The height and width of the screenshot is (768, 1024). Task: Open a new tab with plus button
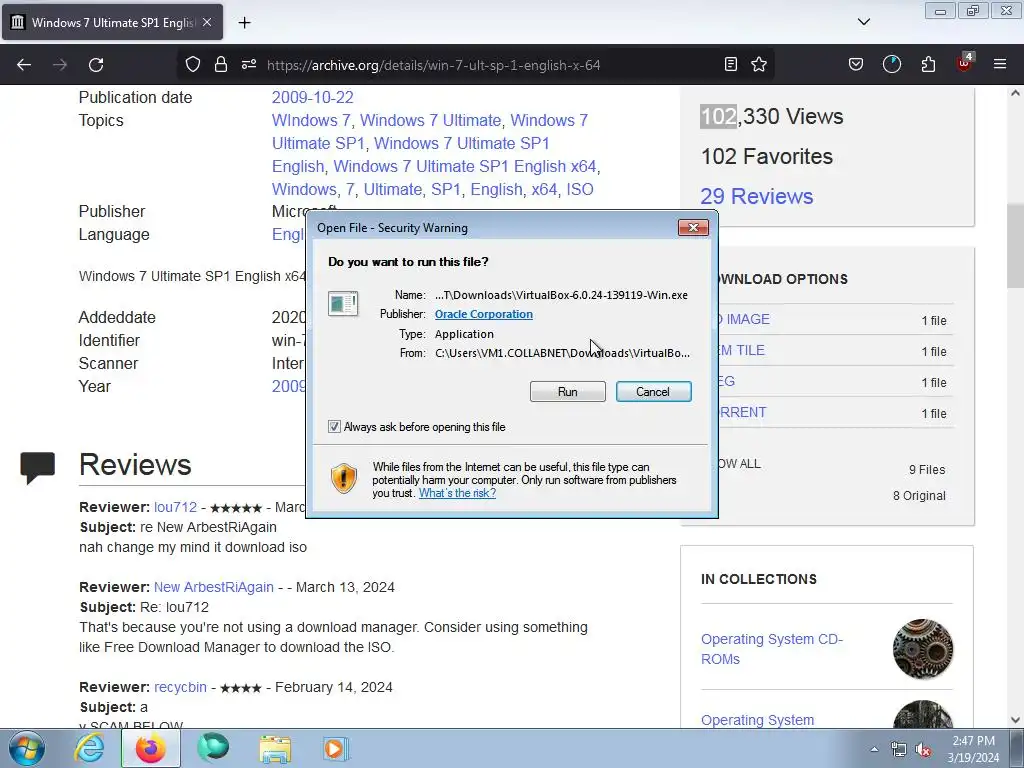pyautogui.click(x=244, y=23)
